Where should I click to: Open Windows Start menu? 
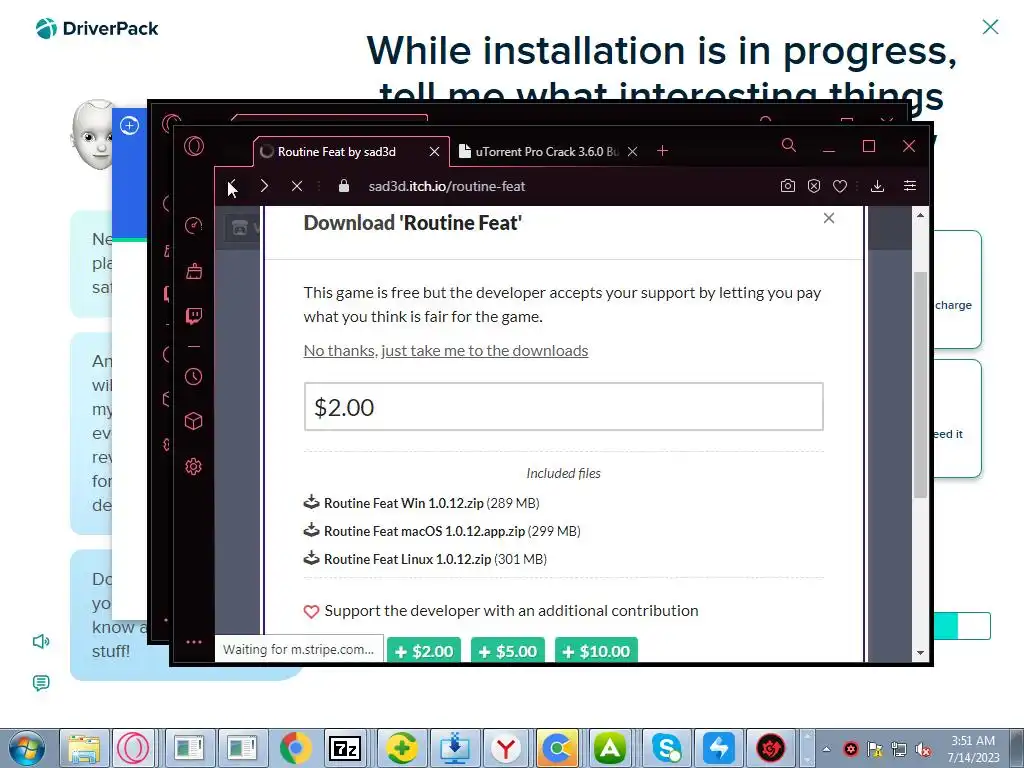coord(27,748)
